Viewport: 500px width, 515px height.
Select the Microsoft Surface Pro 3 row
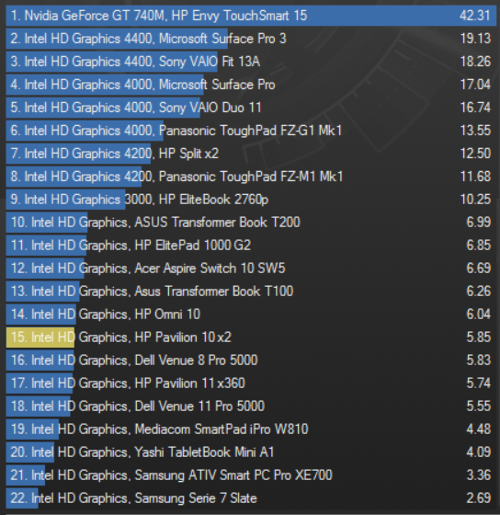(x=251, y=38)
